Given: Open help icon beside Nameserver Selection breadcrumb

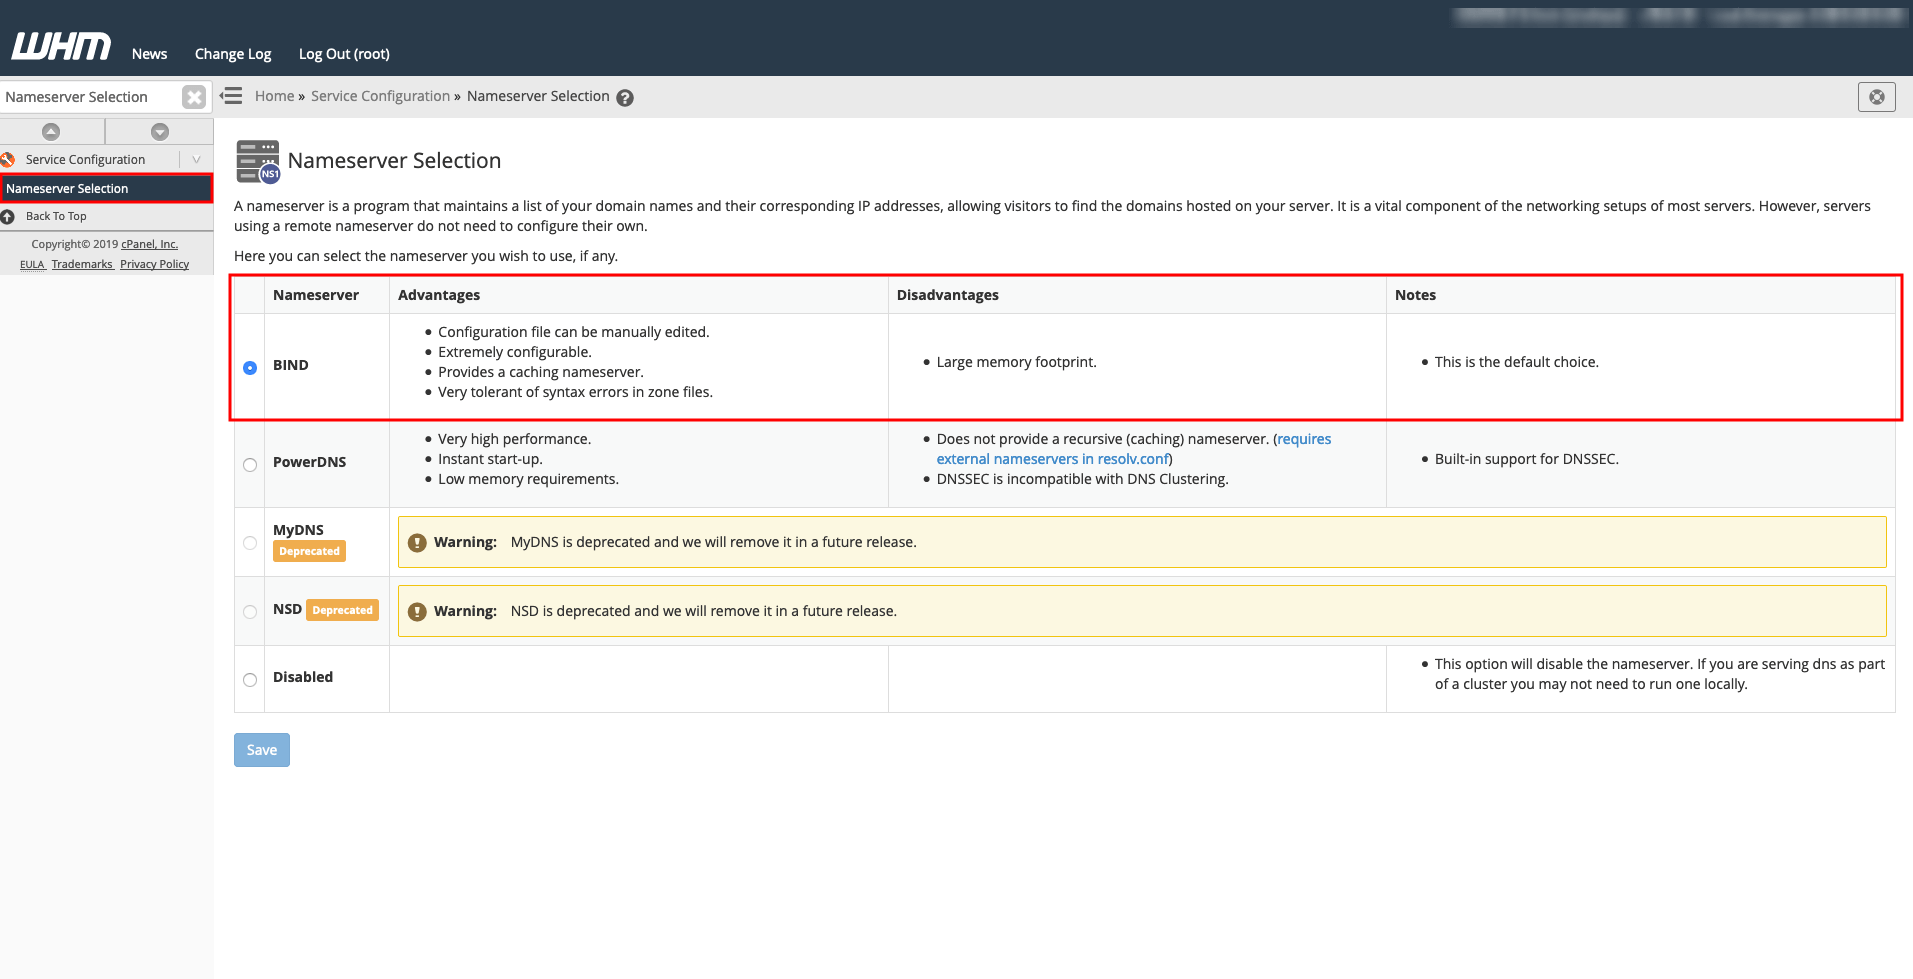Looking at the screenshot, I should tap(625, 98).
